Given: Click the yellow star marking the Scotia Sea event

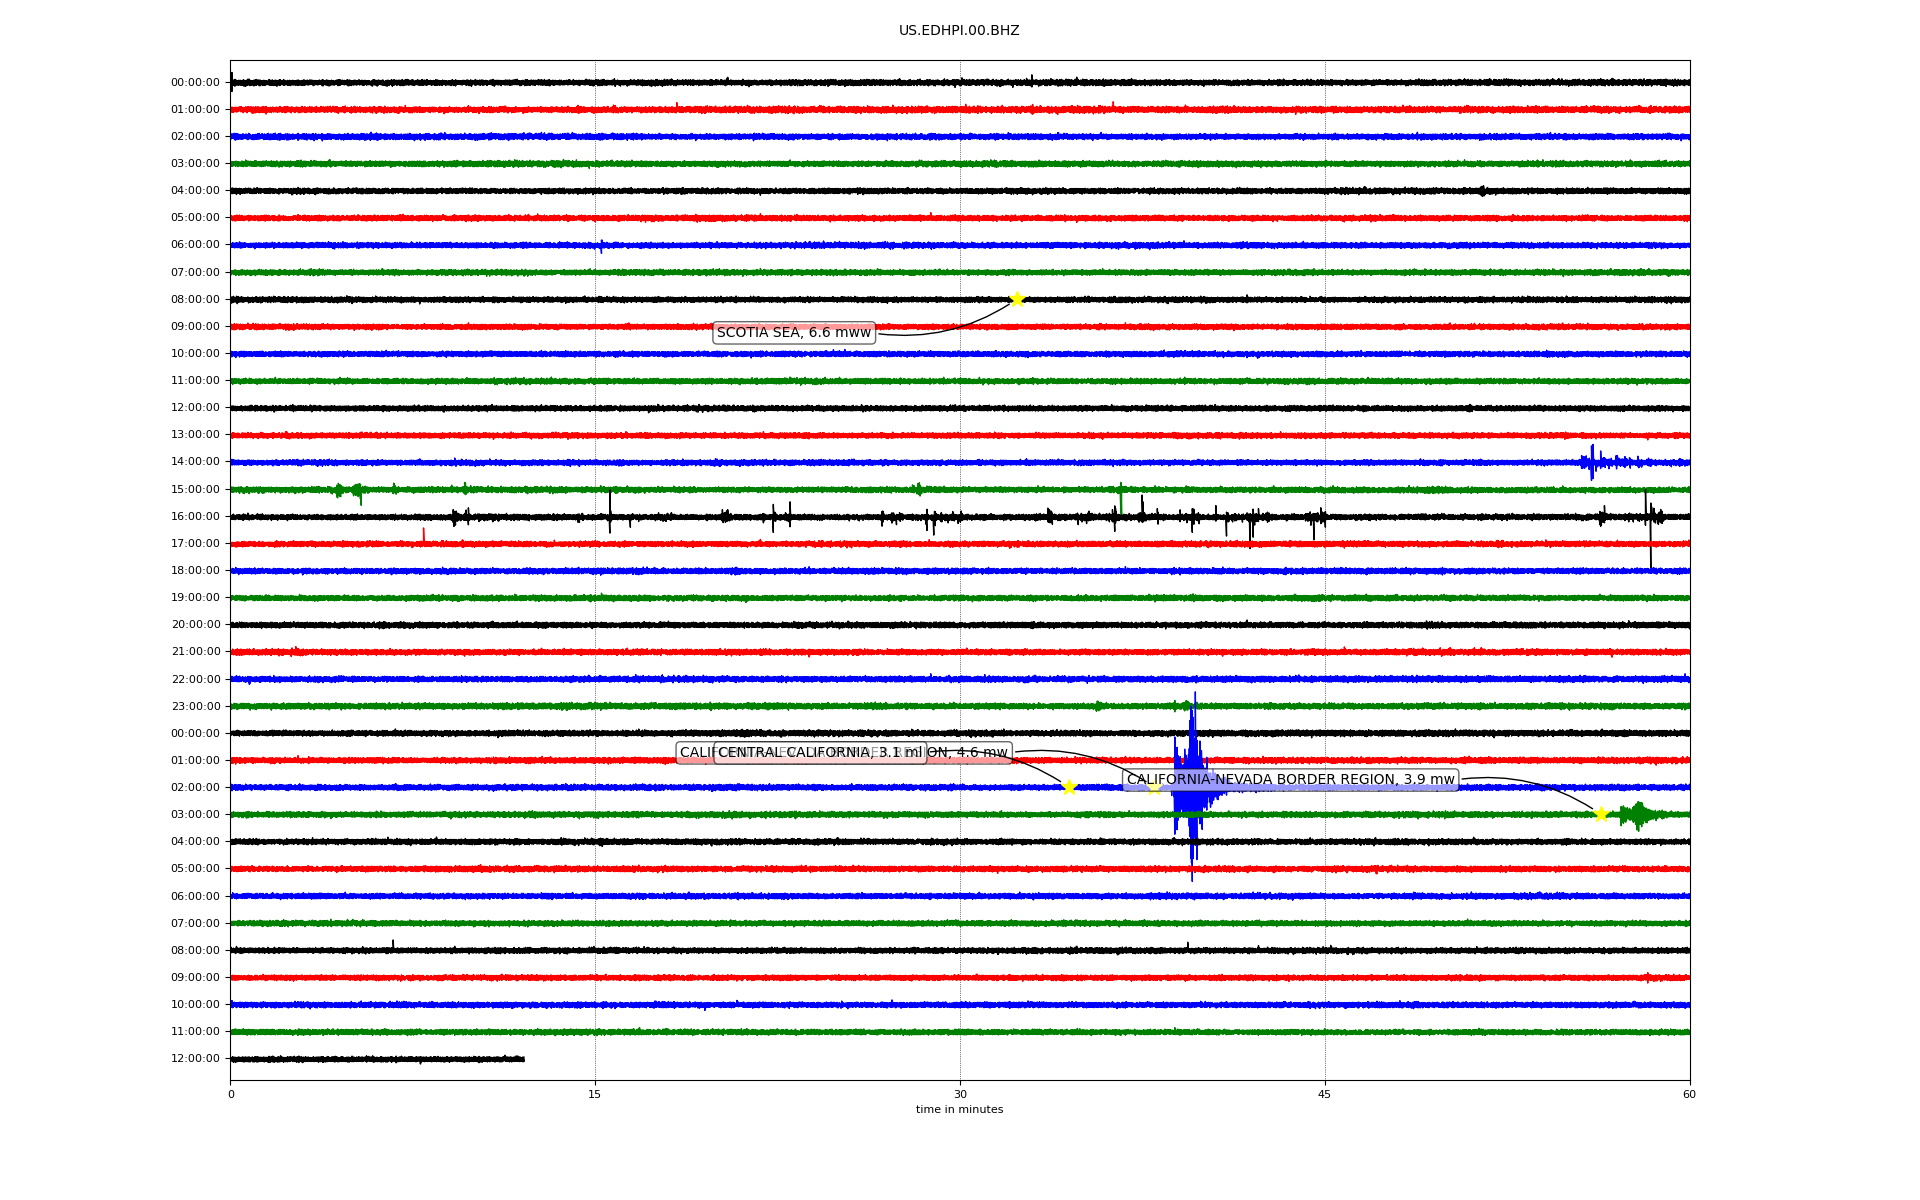Looking at the screenshot, I should [1017, 299].
